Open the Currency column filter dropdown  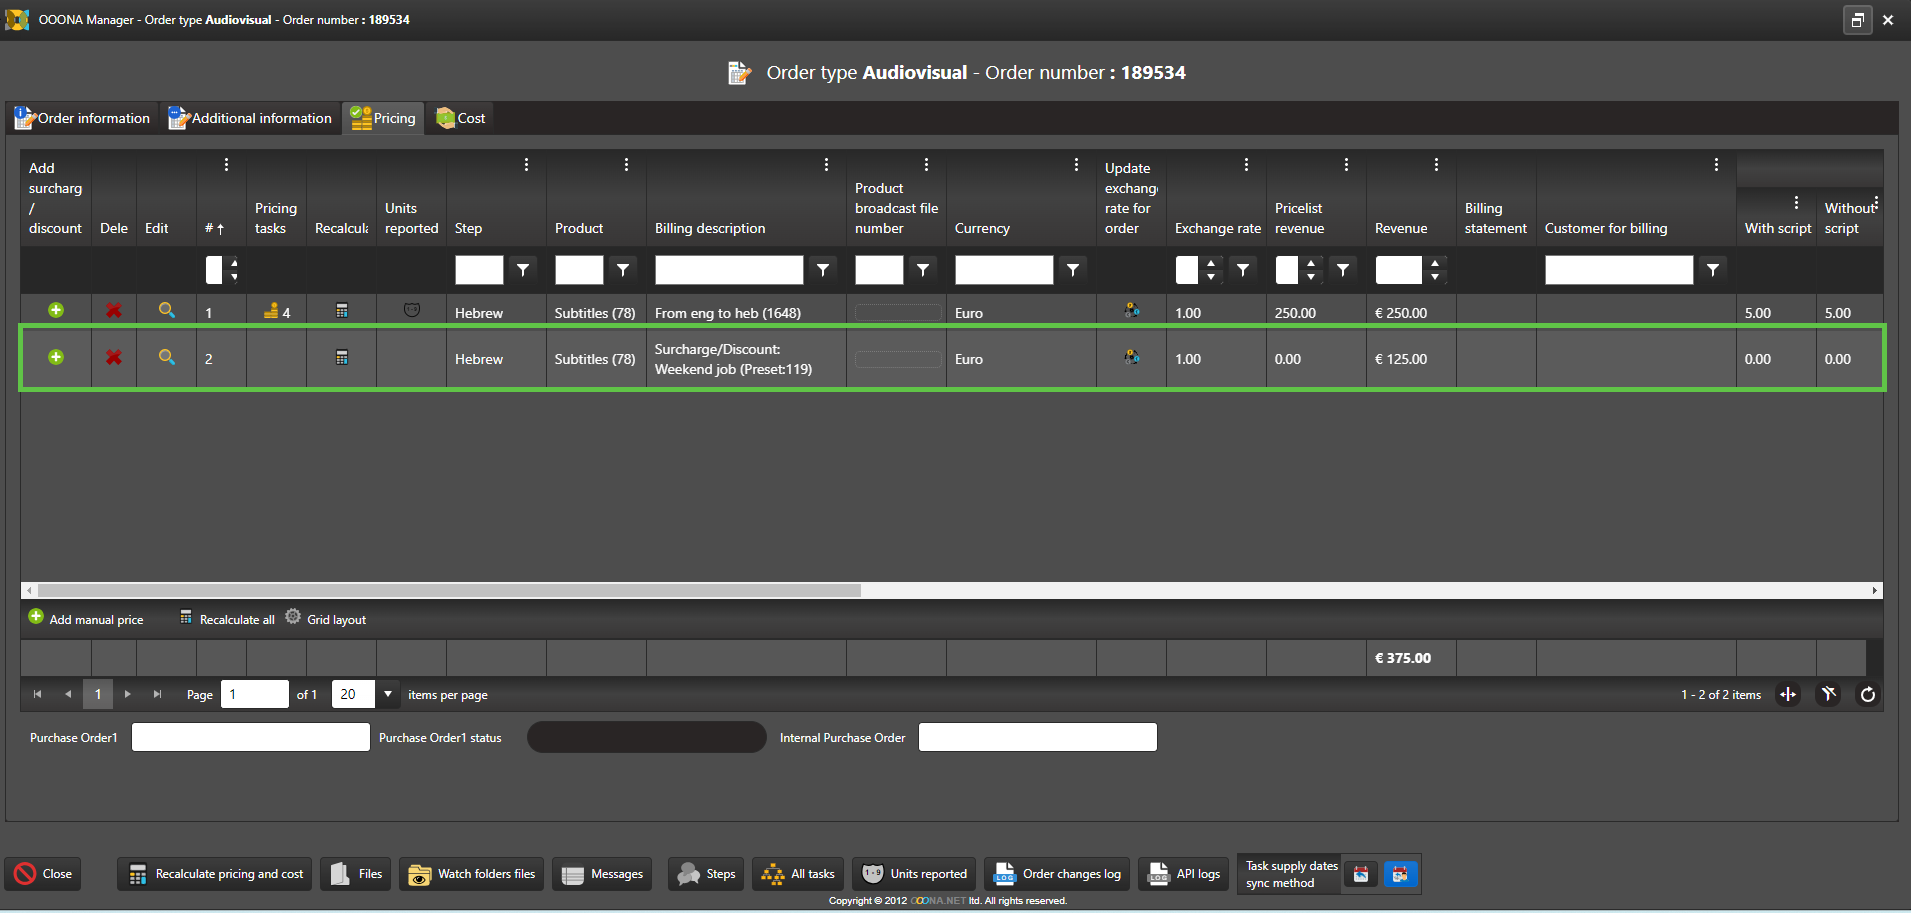pyautogui.click(x=1073, y=270)
